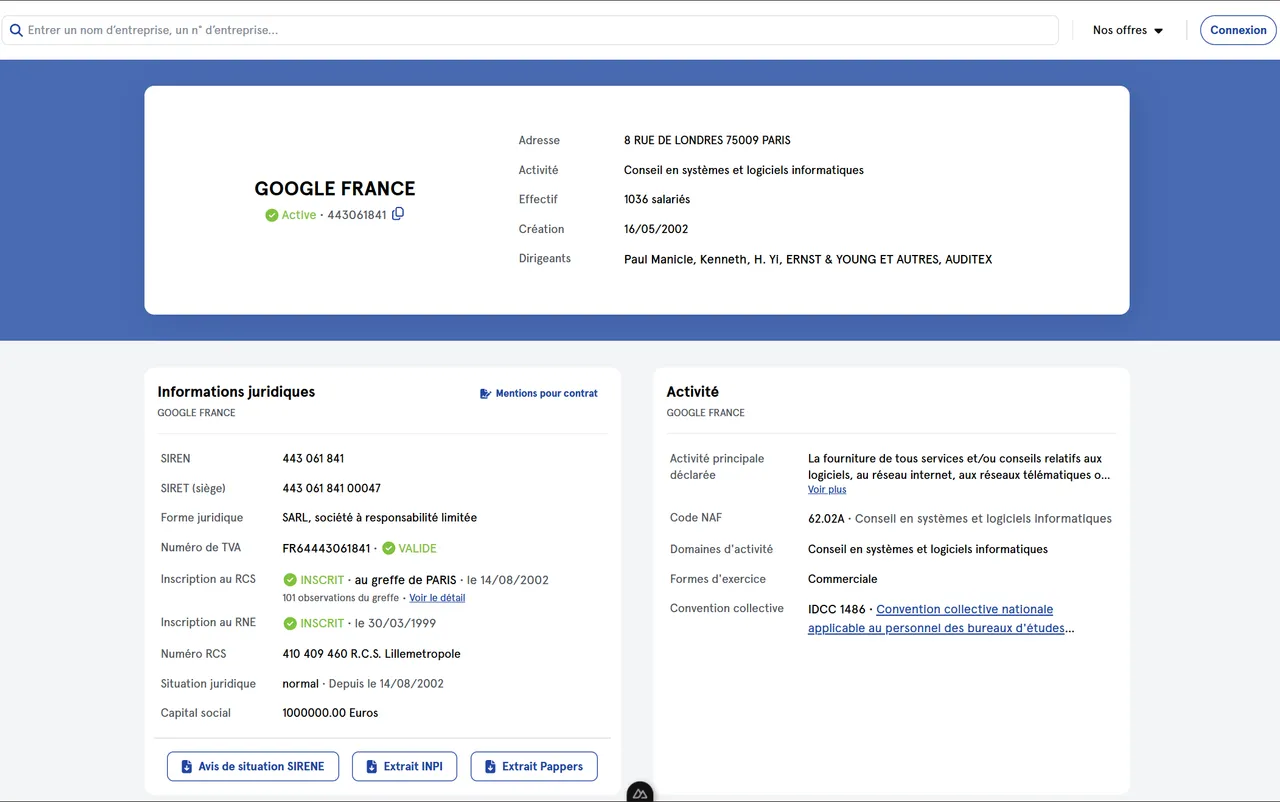Screen dimensions: 1280x802
Task: Copy the SIREN number 443061841
Action: pyautogui.click(x=398, y=214)
